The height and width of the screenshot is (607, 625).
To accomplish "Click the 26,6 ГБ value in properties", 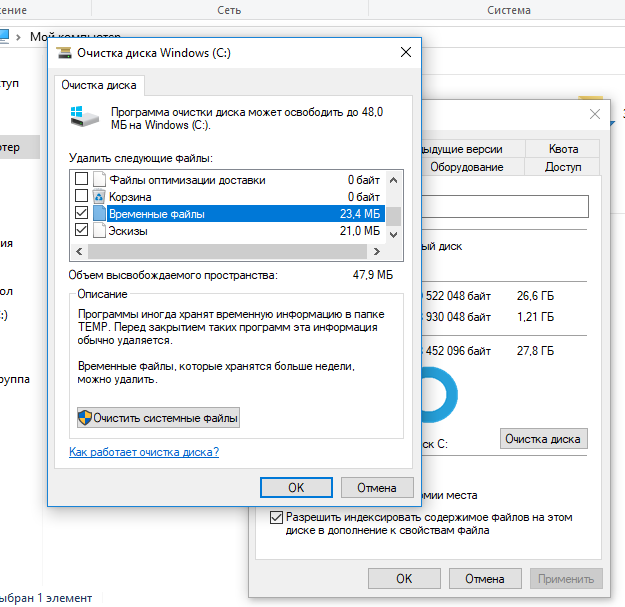I will coord(535,296).
